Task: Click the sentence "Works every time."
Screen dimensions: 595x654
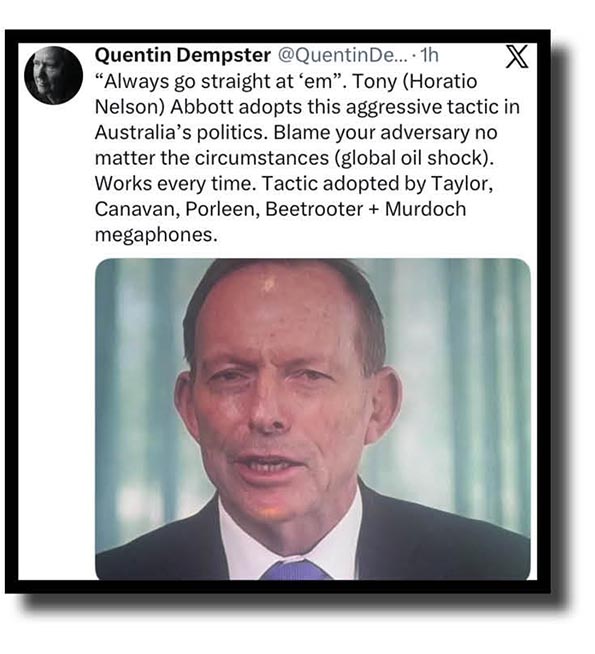Action: [x=176, y=183]
